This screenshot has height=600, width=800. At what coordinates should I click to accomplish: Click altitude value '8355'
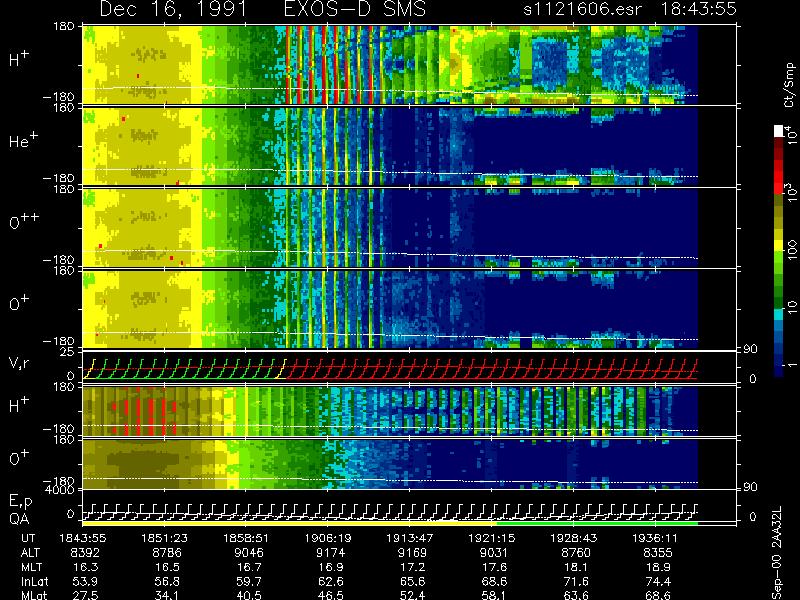[x=658, y=553]
